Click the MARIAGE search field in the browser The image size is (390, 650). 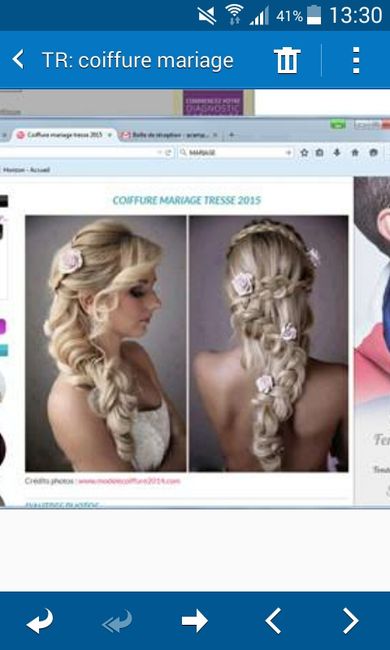coord(236,153)
